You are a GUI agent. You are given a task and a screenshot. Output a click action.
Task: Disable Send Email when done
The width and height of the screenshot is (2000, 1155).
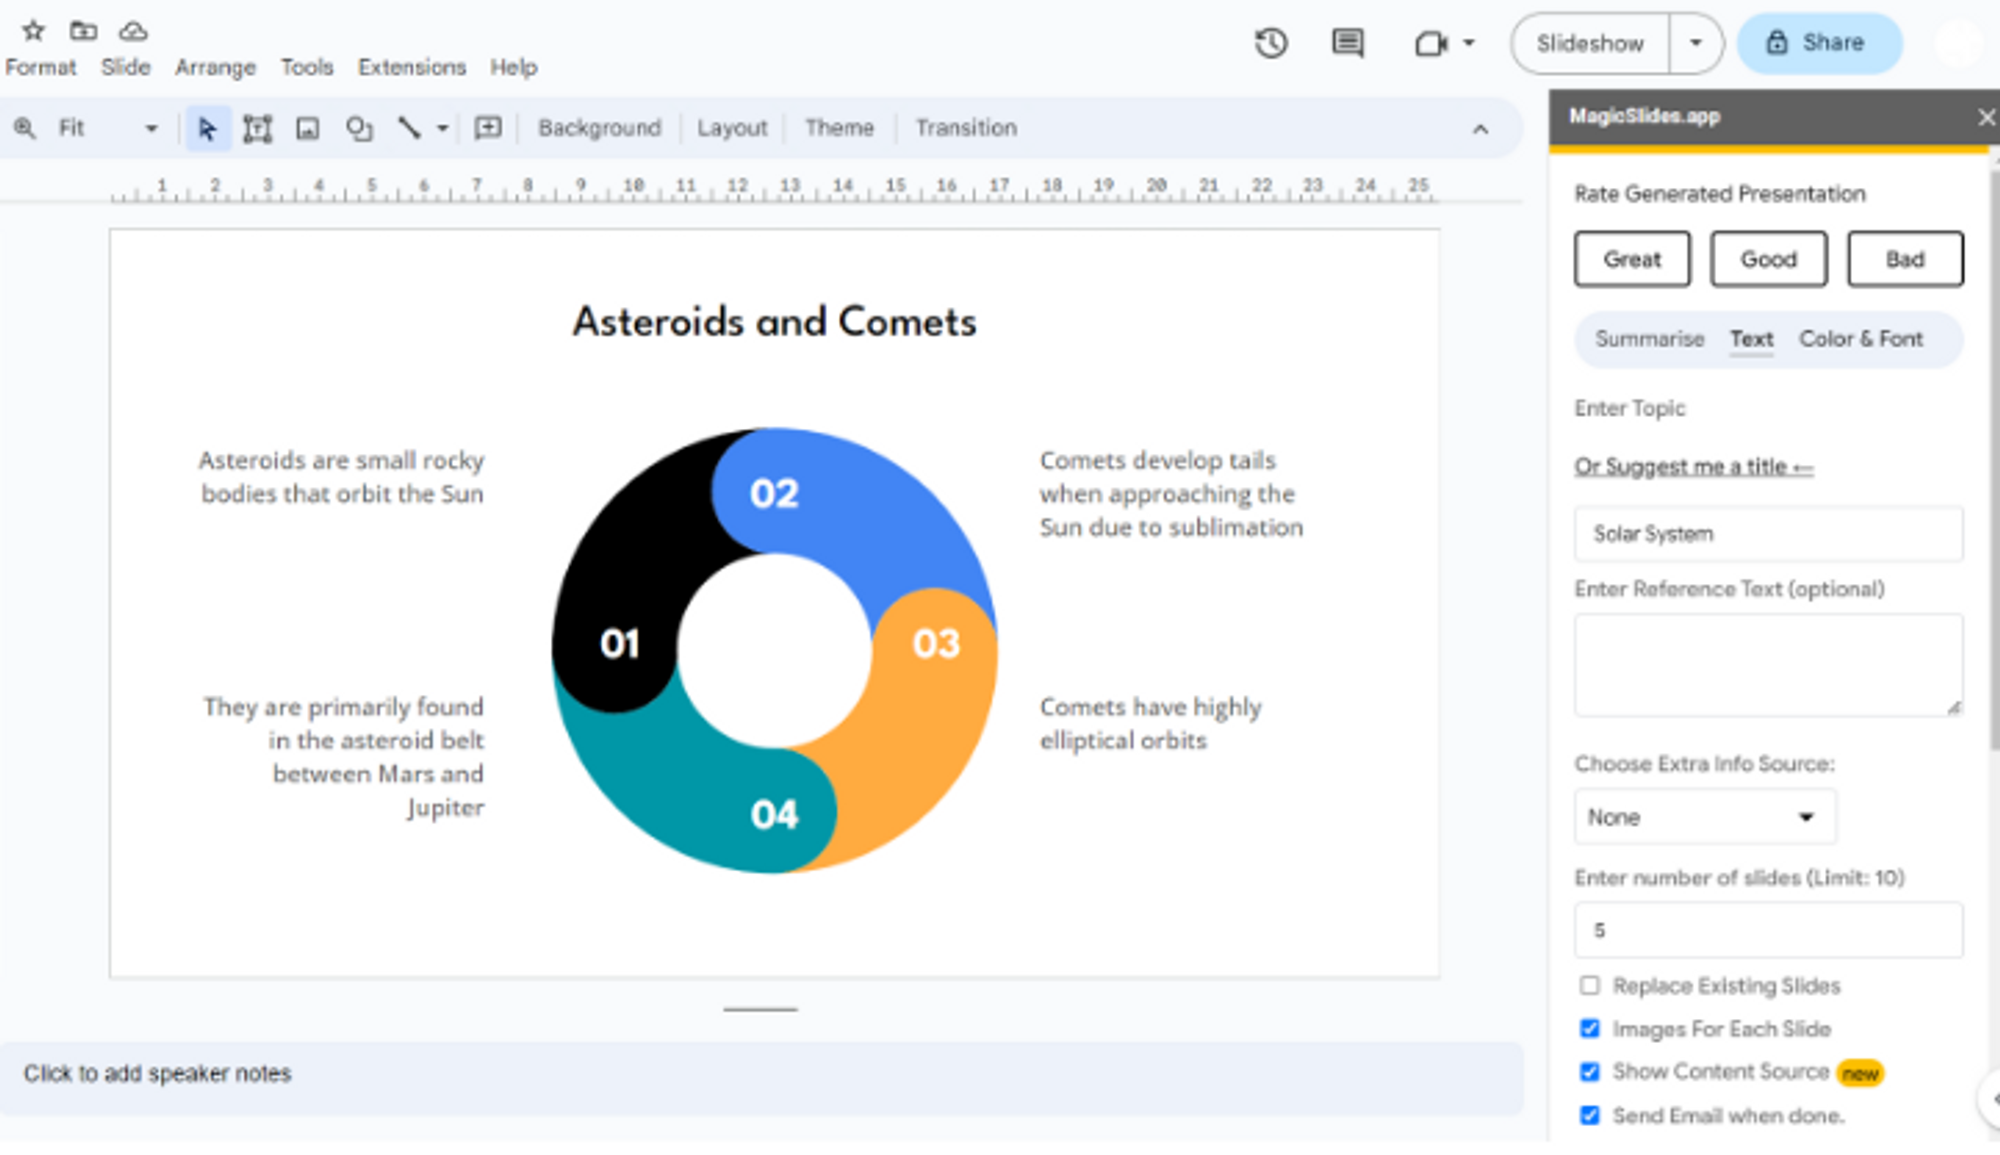(x=1589, y=1114)
